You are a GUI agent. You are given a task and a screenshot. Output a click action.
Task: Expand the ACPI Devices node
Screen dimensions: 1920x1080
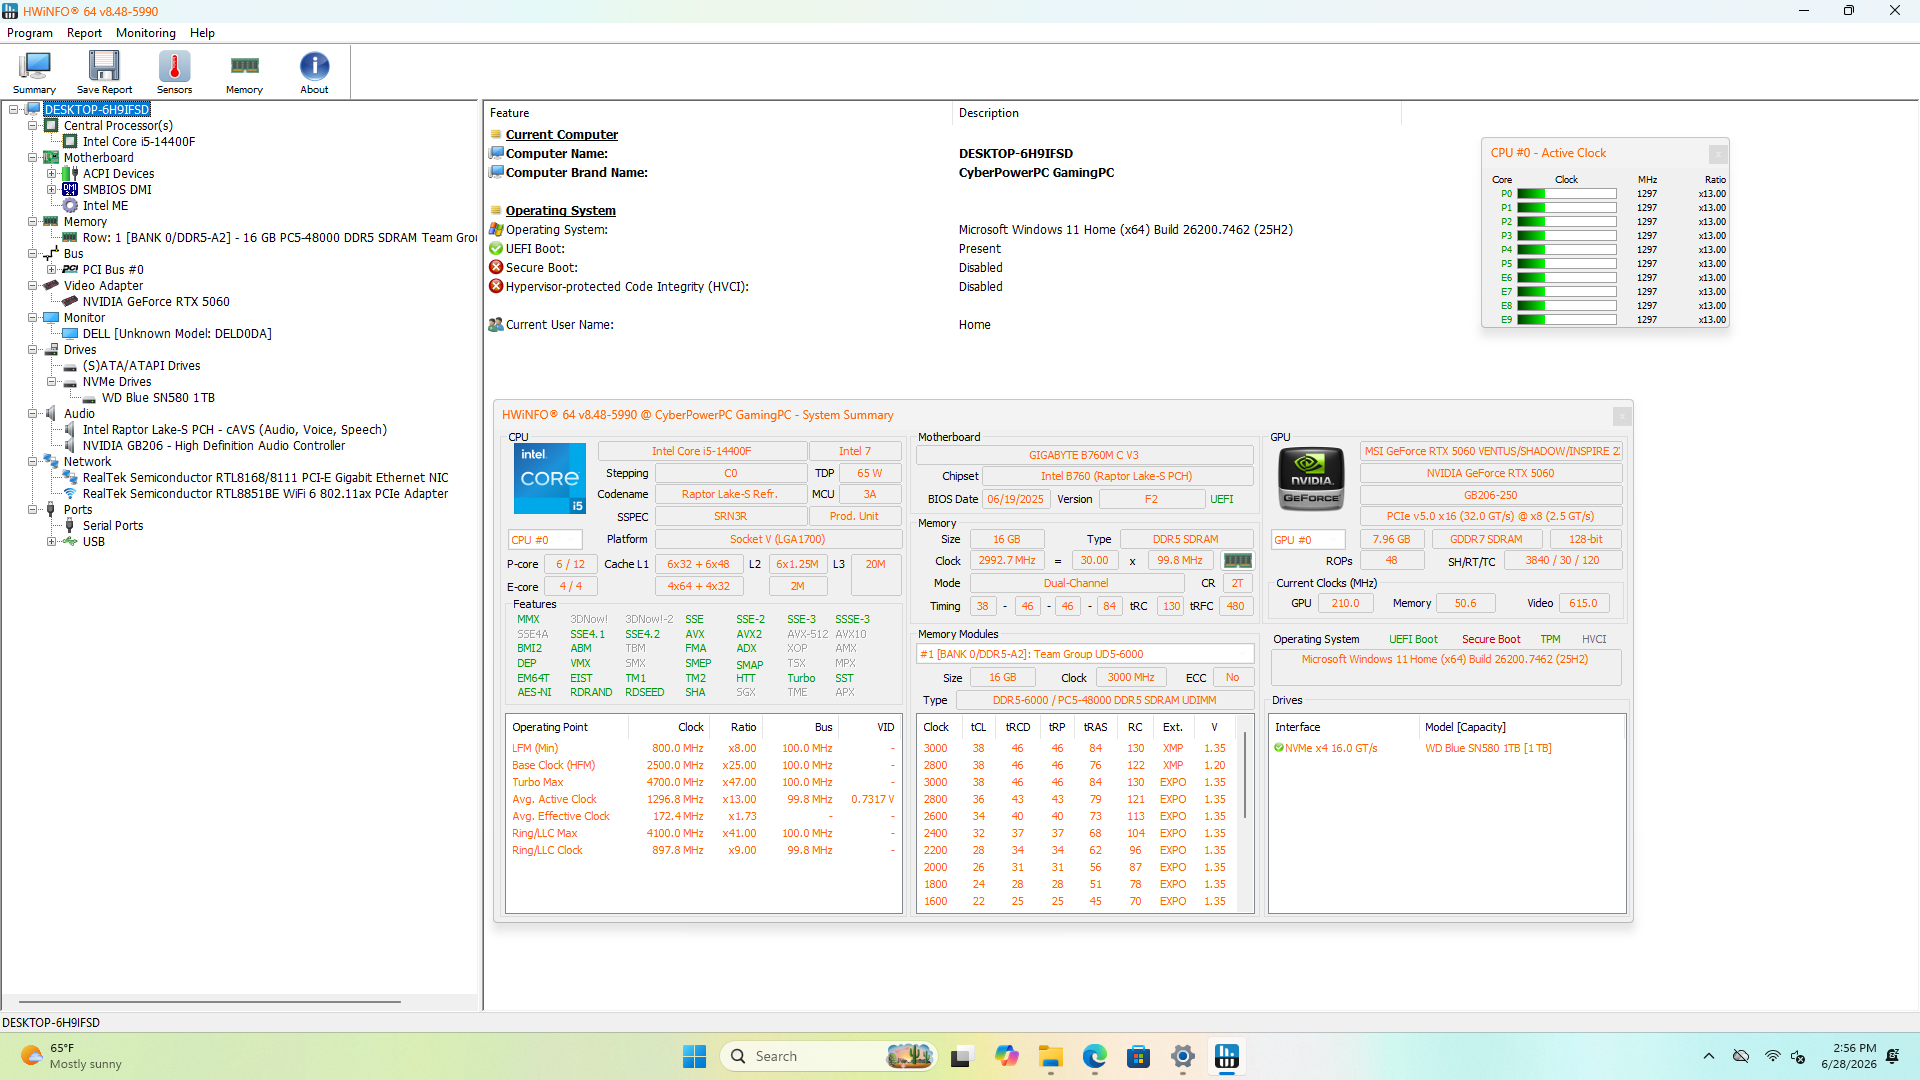[x=52, y=174]
